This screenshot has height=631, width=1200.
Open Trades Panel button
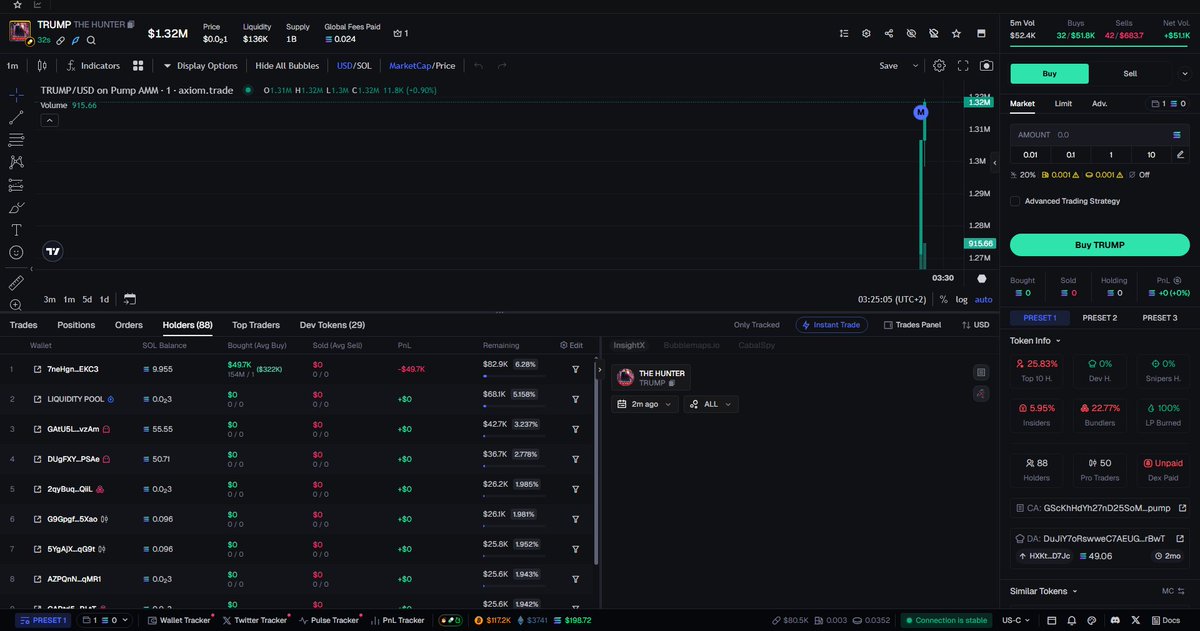point(911,325)
